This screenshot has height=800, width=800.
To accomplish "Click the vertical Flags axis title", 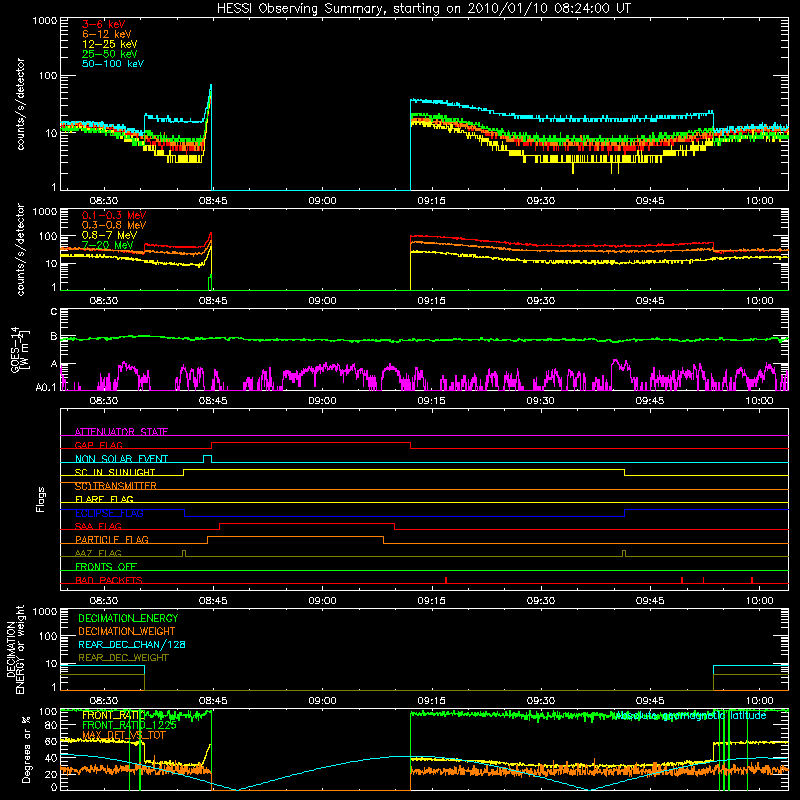I will (x=41, y=499).
